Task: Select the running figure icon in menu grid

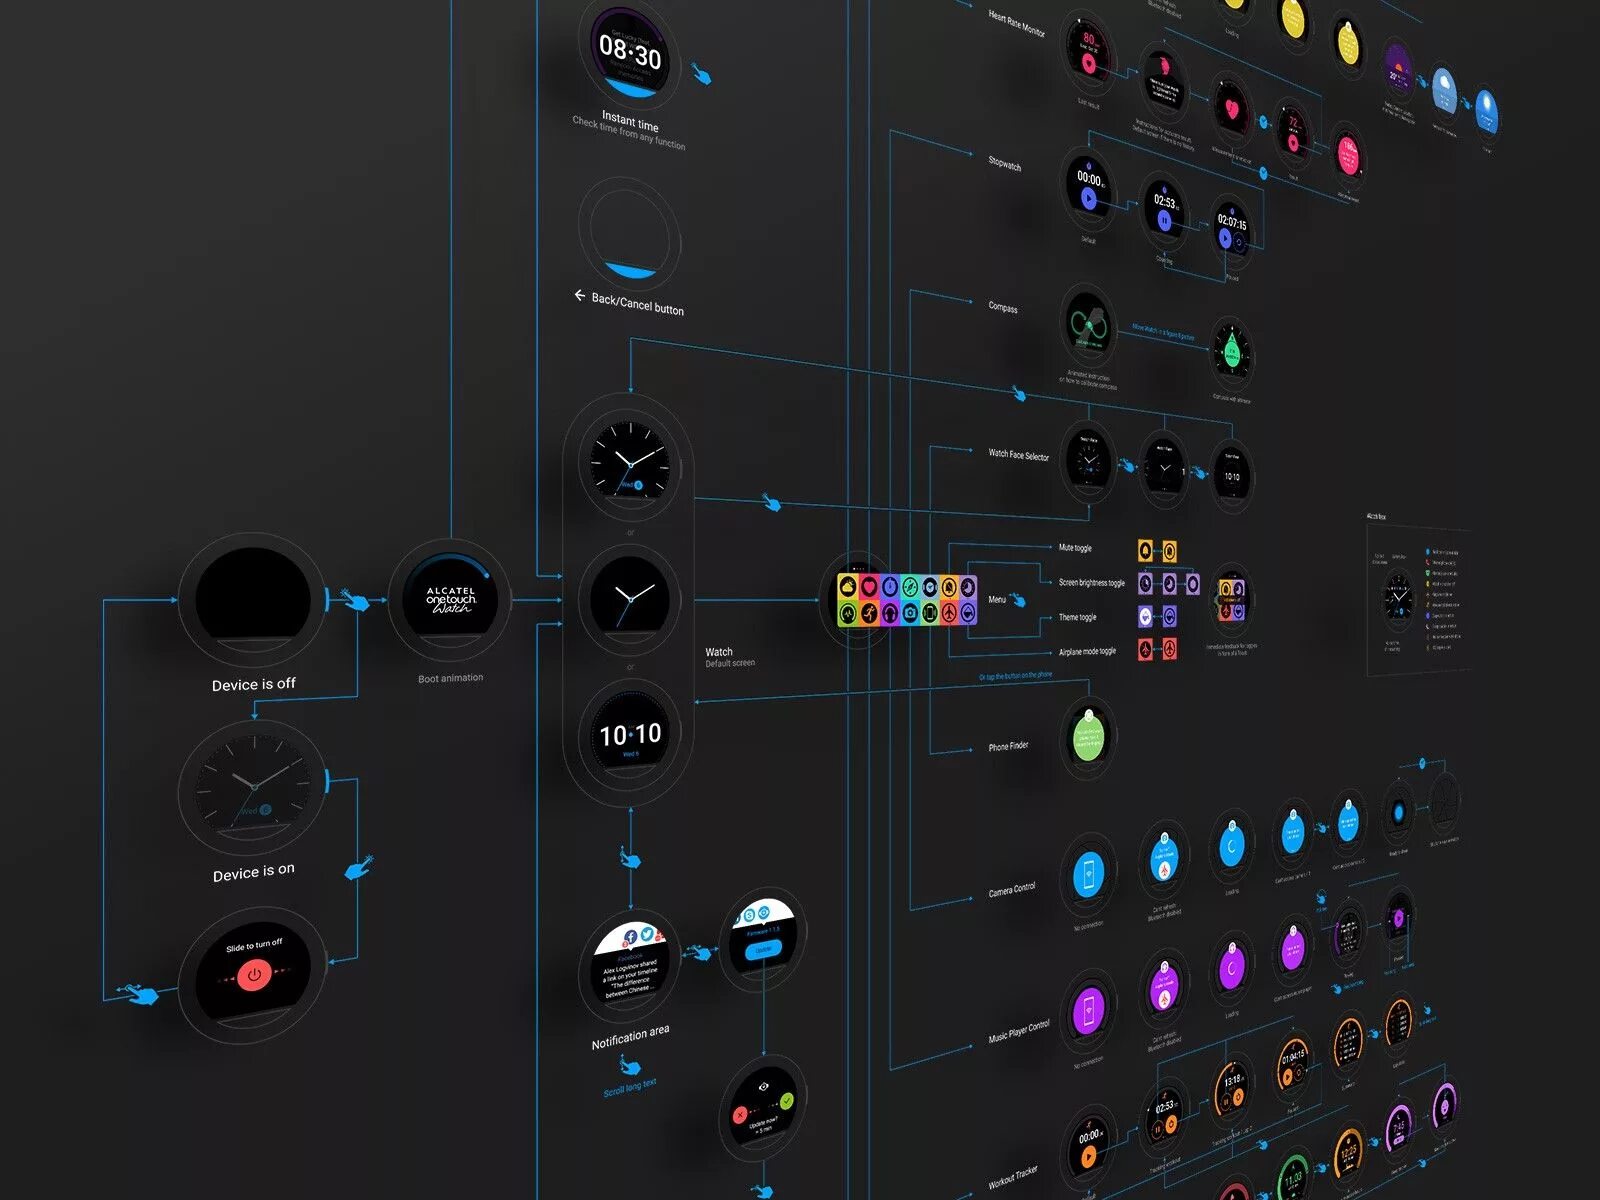Action: (x=869, y=613)
